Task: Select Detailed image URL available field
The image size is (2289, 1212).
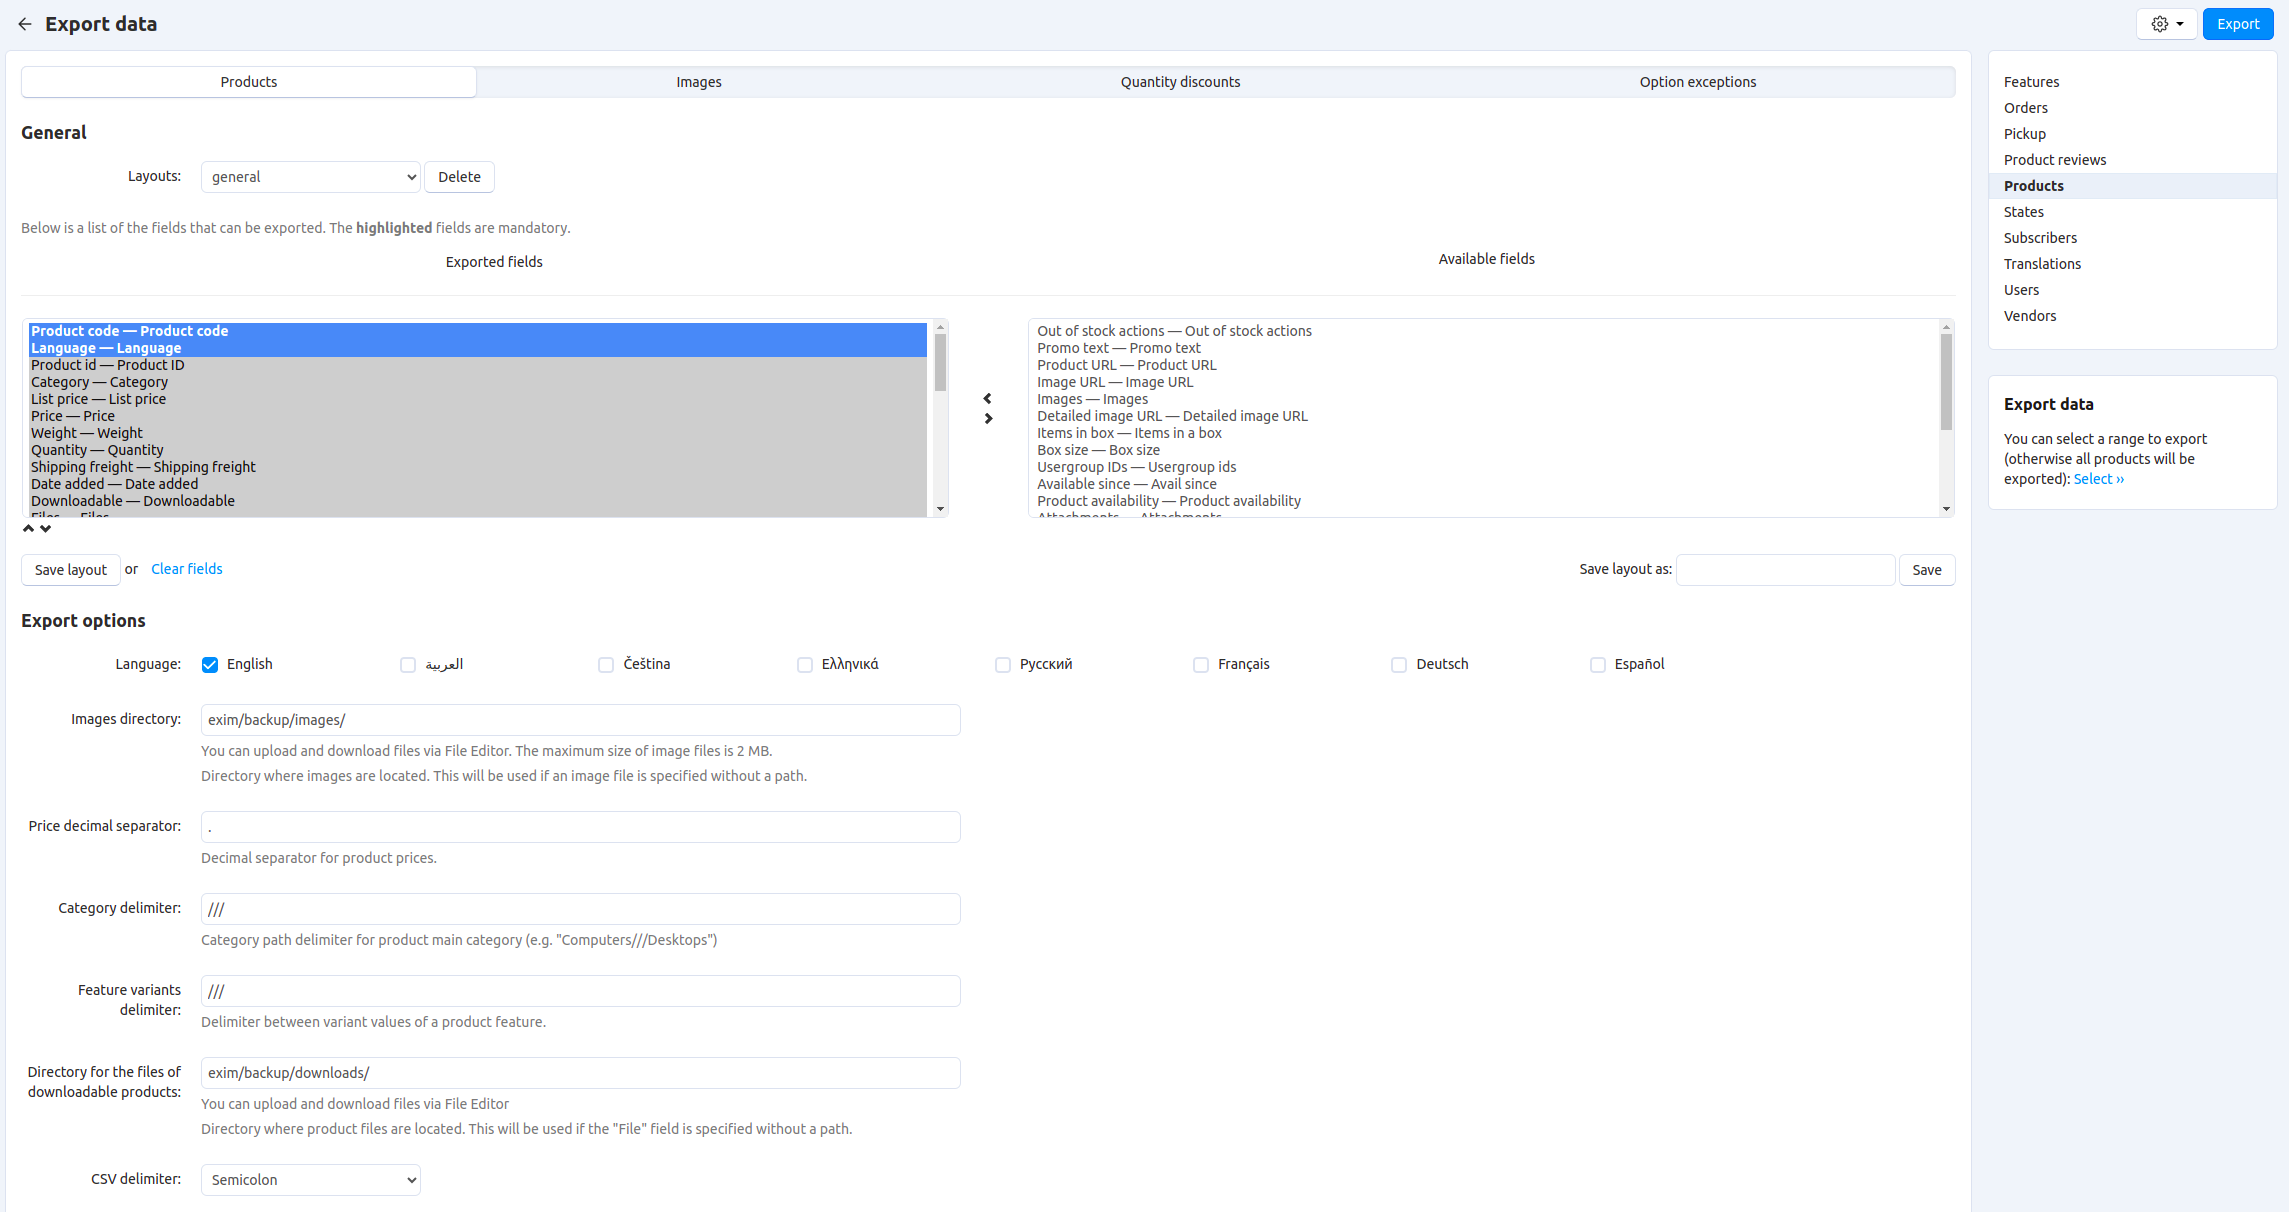Action: click(1486, 416)
